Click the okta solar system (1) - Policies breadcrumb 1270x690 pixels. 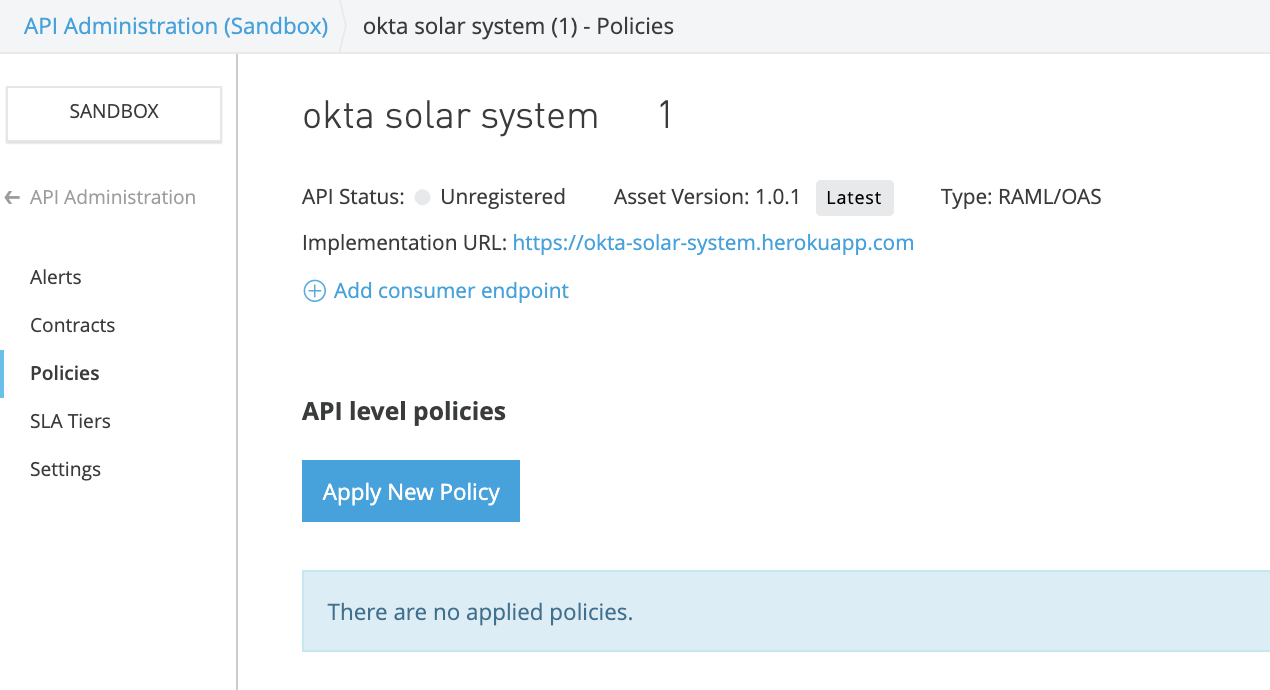pos(518,26)
